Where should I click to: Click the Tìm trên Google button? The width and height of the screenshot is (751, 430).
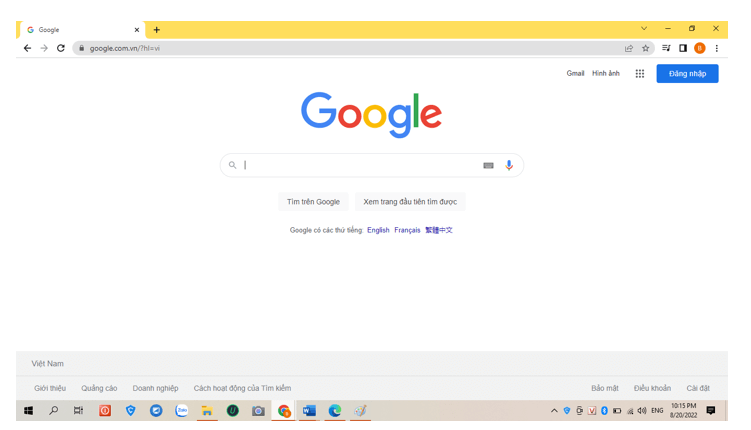pyautogui.click(x=313, y=202)
